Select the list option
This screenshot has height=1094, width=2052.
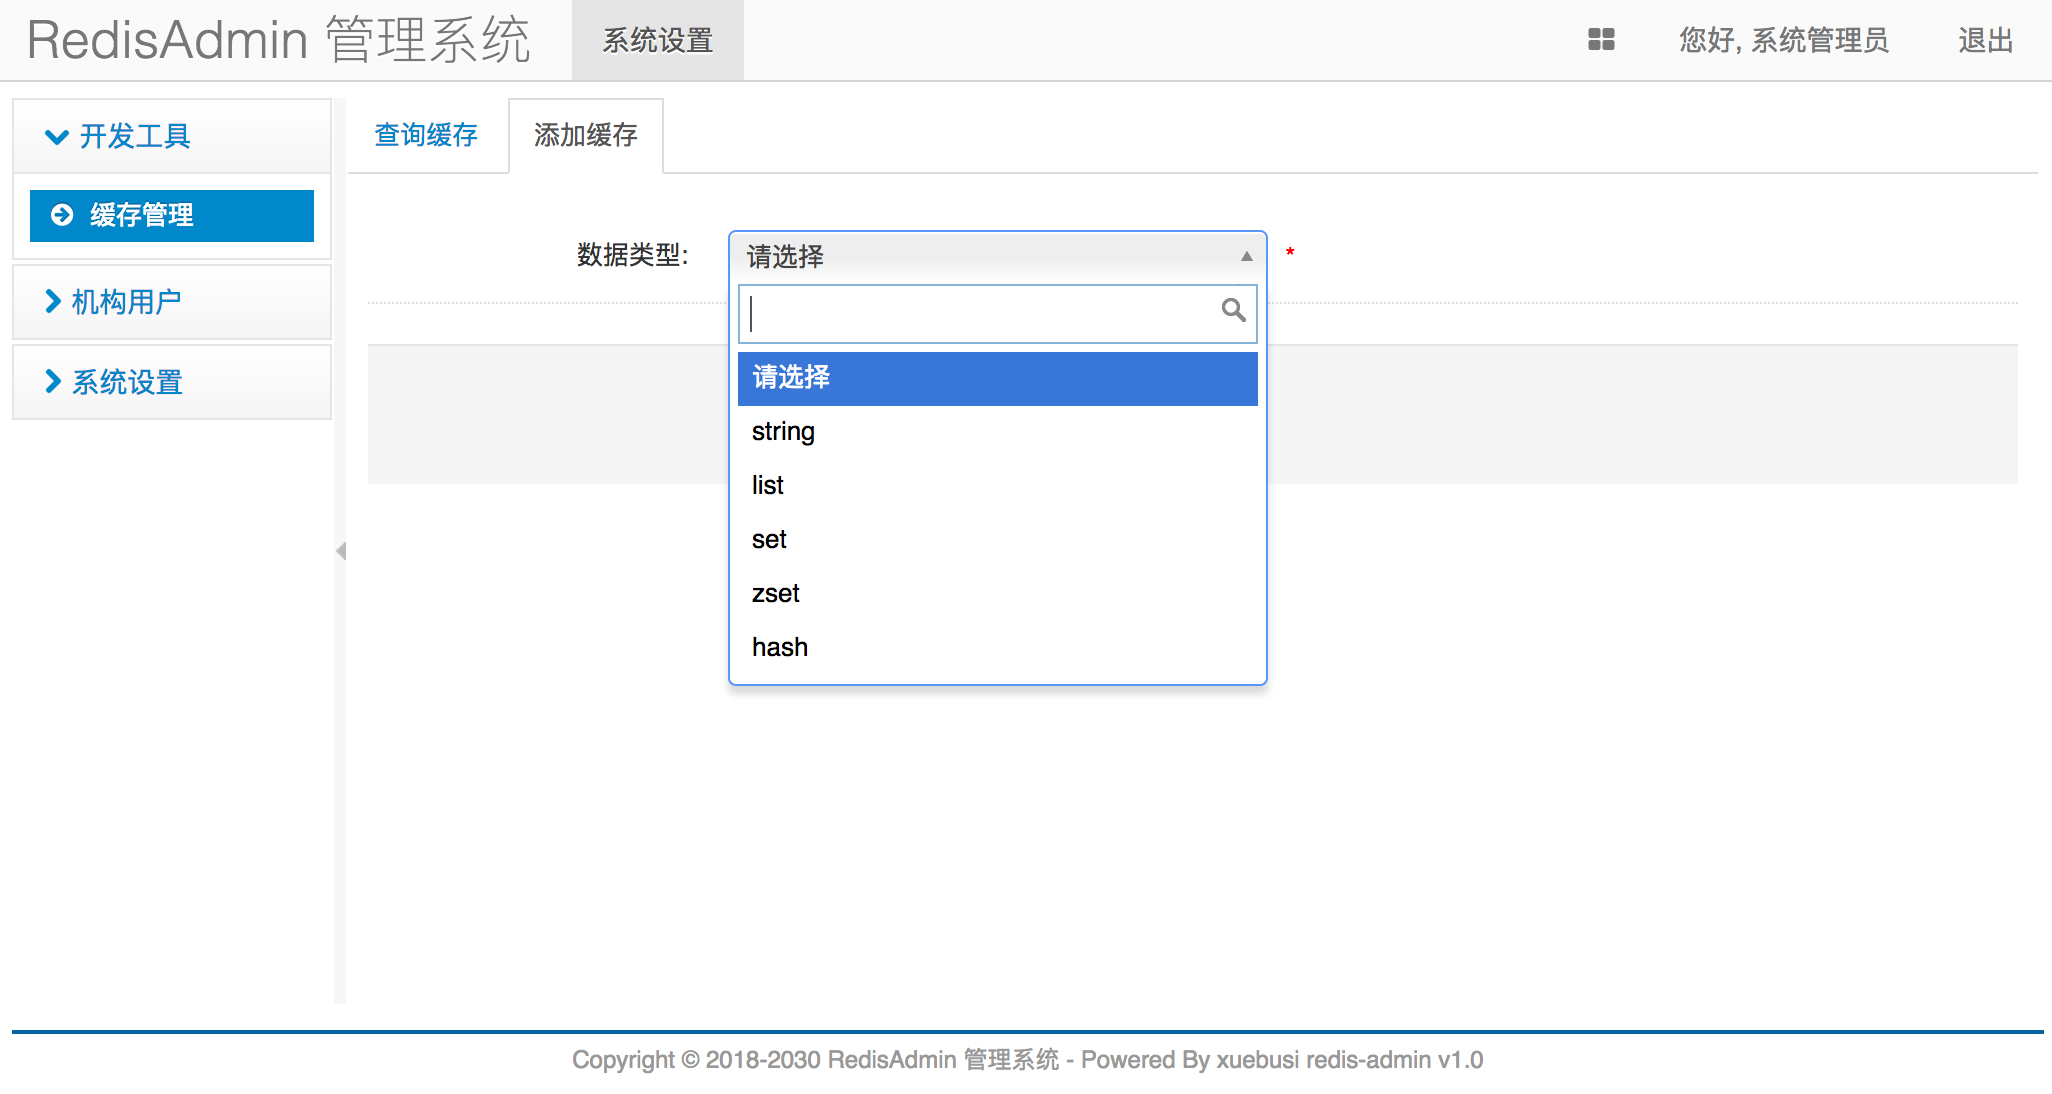click(768, 486)
